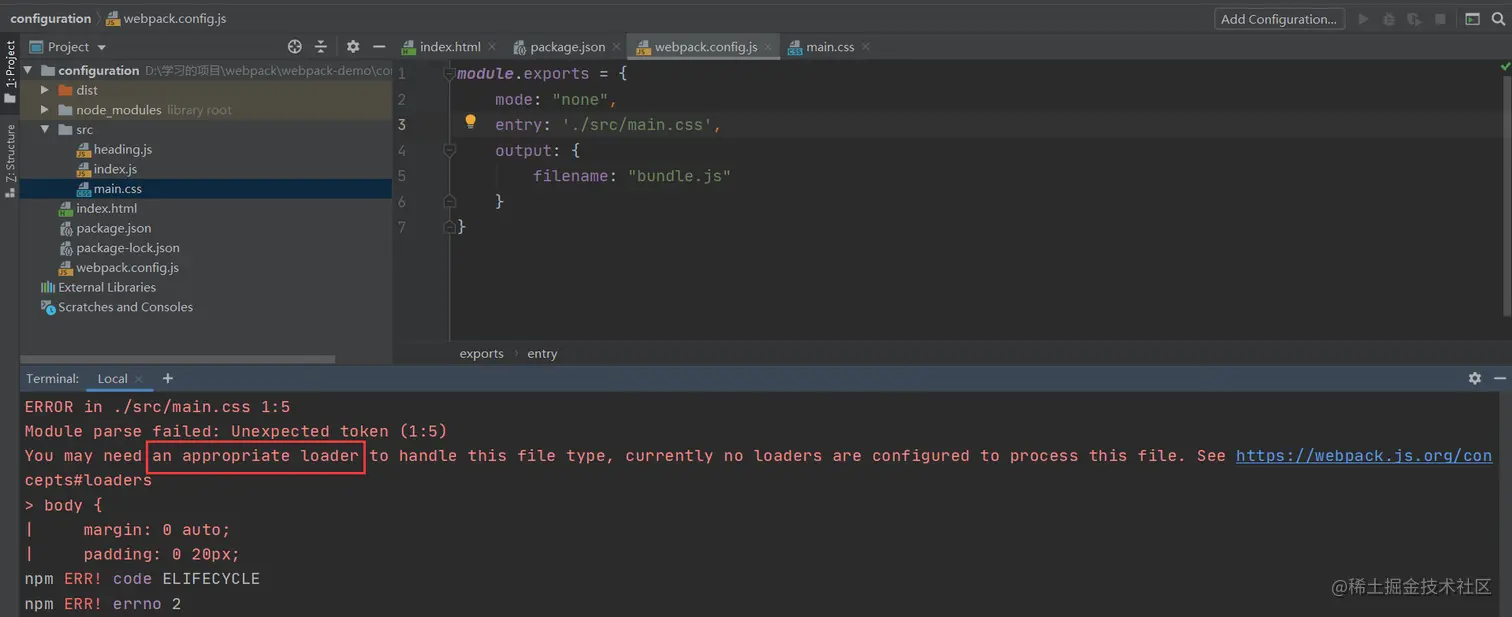Hide the Project panel with minus icon

pyautogui.click(x=379, y=47)
